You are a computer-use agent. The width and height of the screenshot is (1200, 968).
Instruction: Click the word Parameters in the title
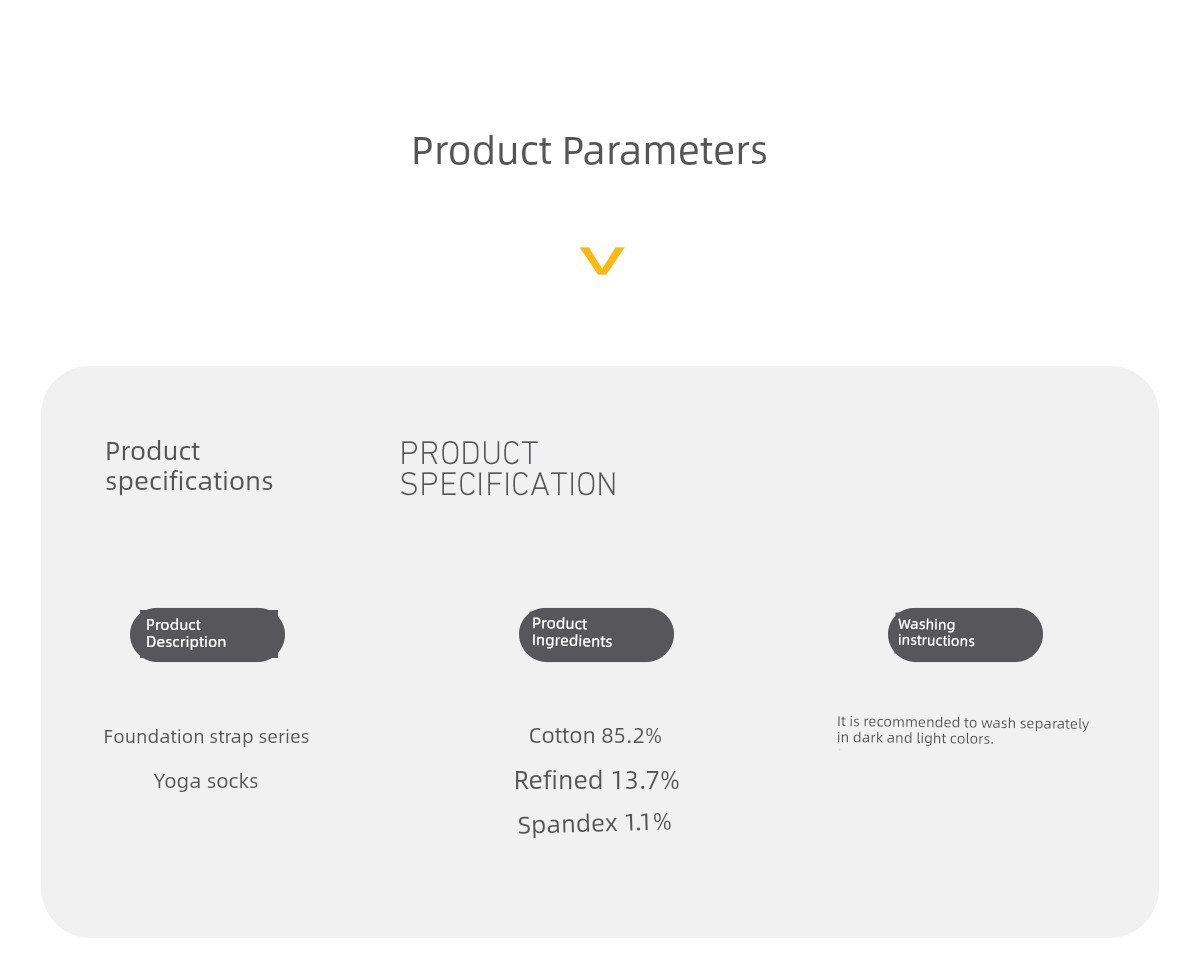(x=664, y=151)
